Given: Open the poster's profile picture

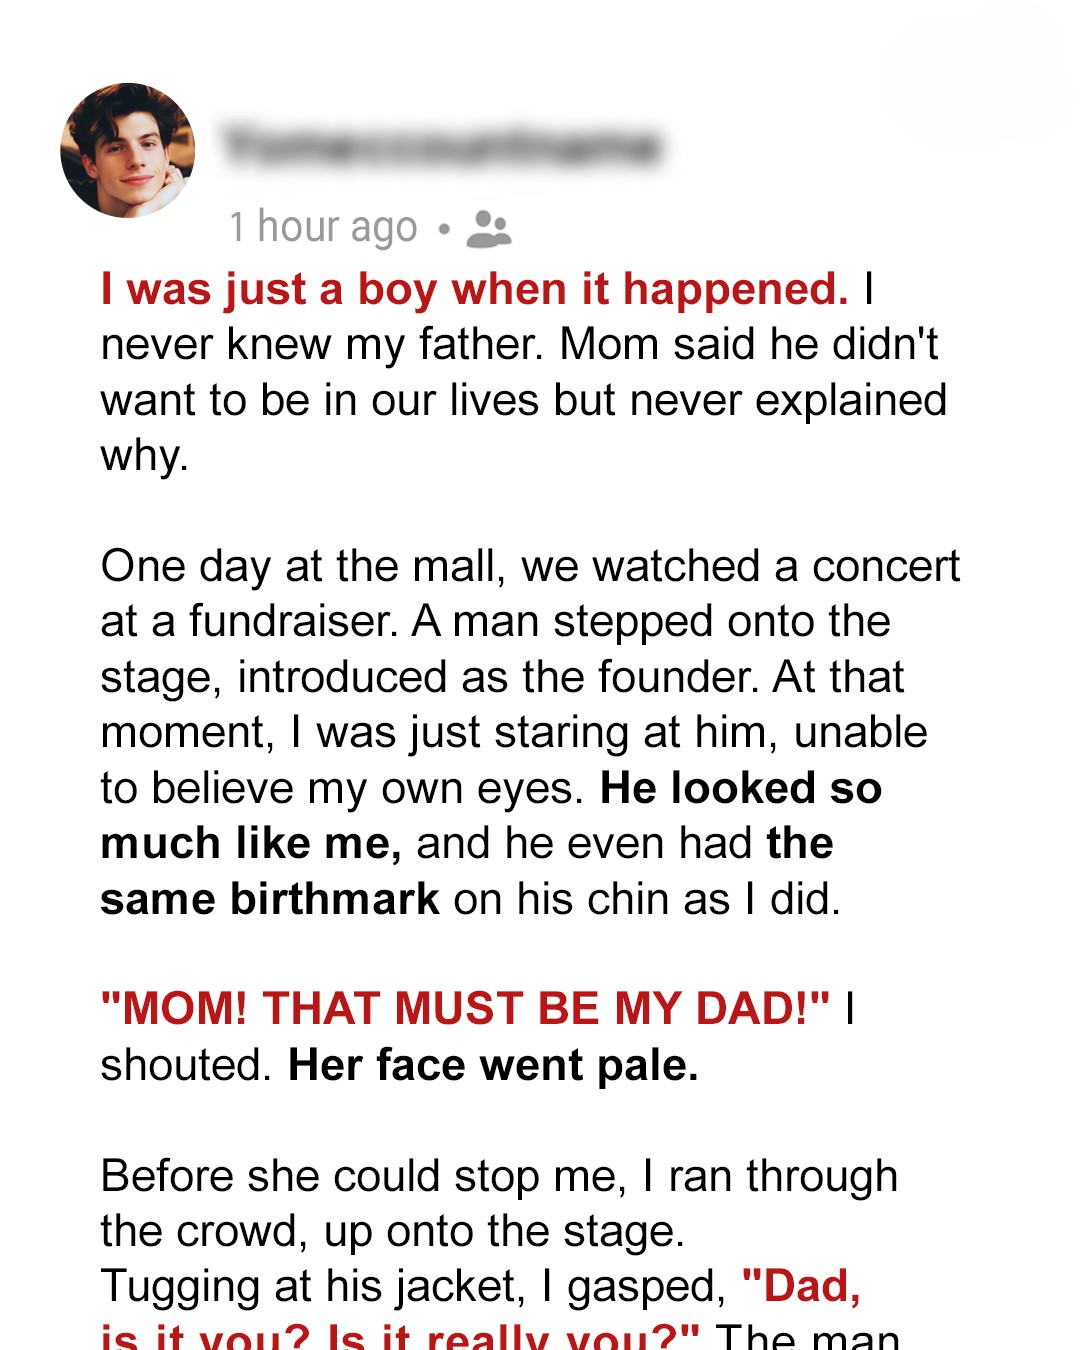Looking at the screenshot, I should pos(128,150).
